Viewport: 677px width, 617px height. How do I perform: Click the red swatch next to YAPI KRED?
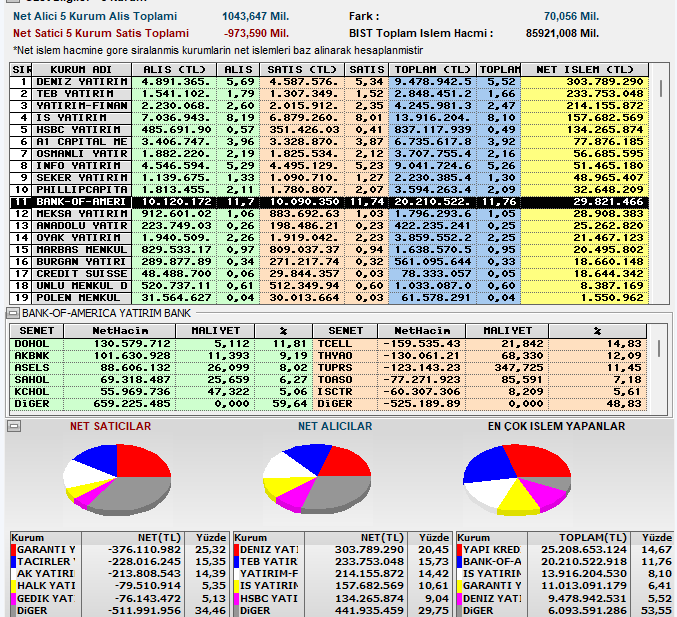point(460,550)
